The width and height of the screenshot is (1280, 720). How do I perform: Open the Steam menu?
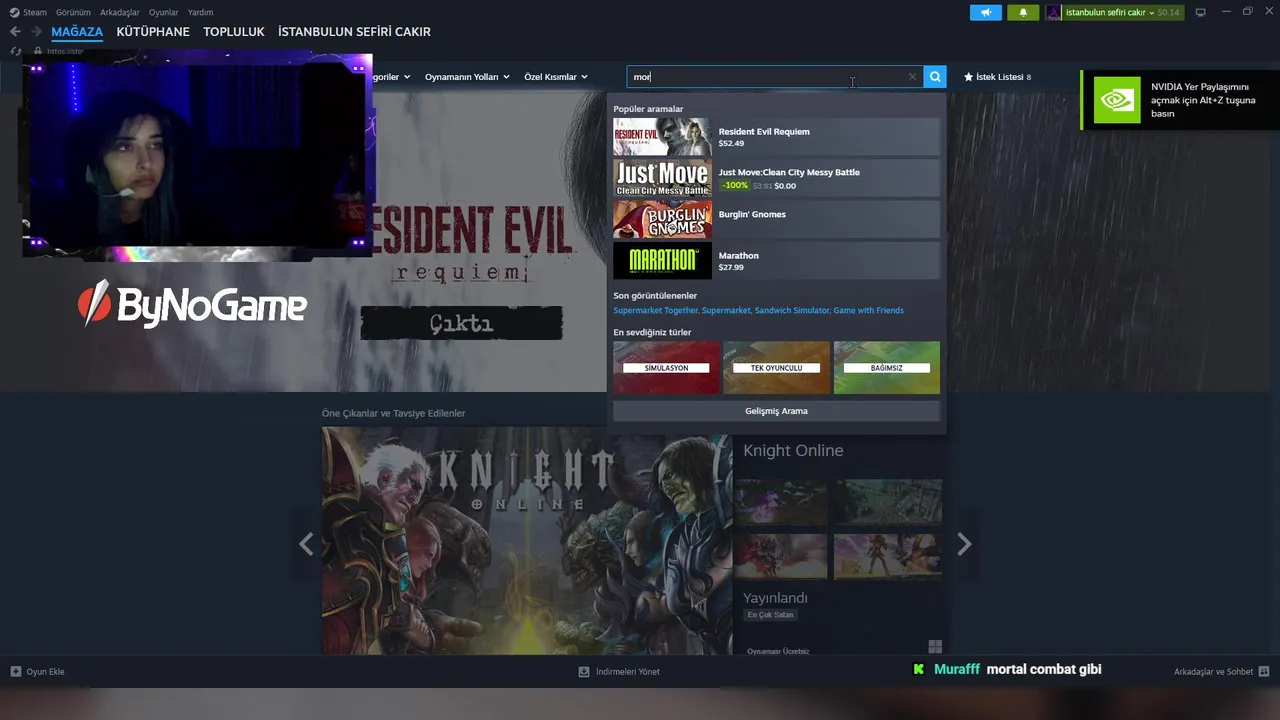click(35, 12)
